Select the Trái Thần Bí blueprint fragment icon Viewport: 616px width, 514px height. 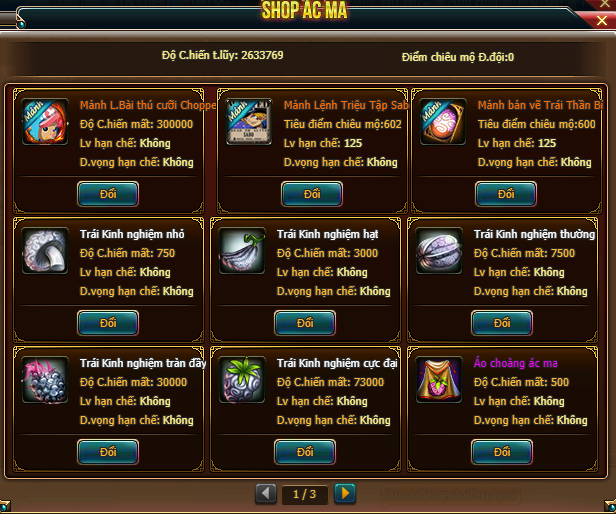coord(443,122)
